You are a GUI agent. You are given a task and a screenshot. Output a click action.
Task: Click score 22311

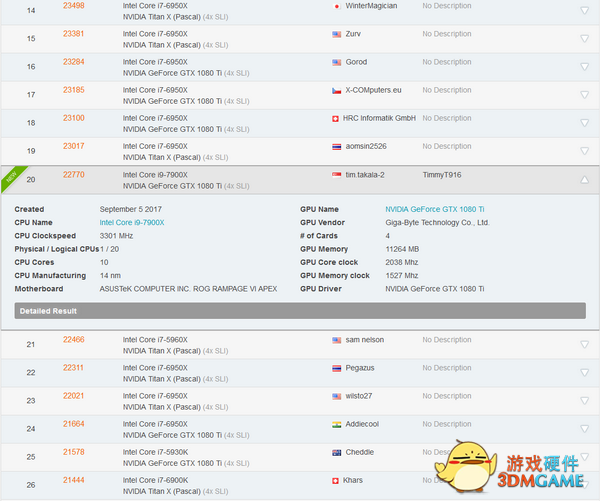pyautogui.click(x=73, y=367)
